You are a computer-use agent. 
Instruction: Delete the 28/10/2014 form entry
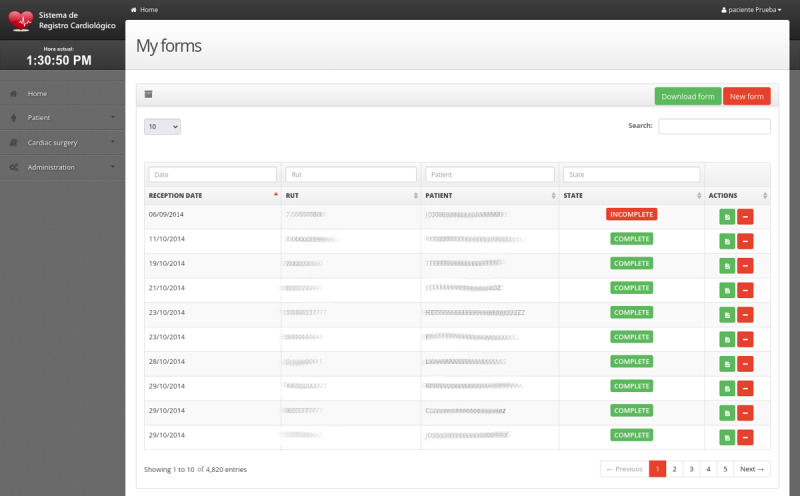pyautogui.click(x=745, y=364)
